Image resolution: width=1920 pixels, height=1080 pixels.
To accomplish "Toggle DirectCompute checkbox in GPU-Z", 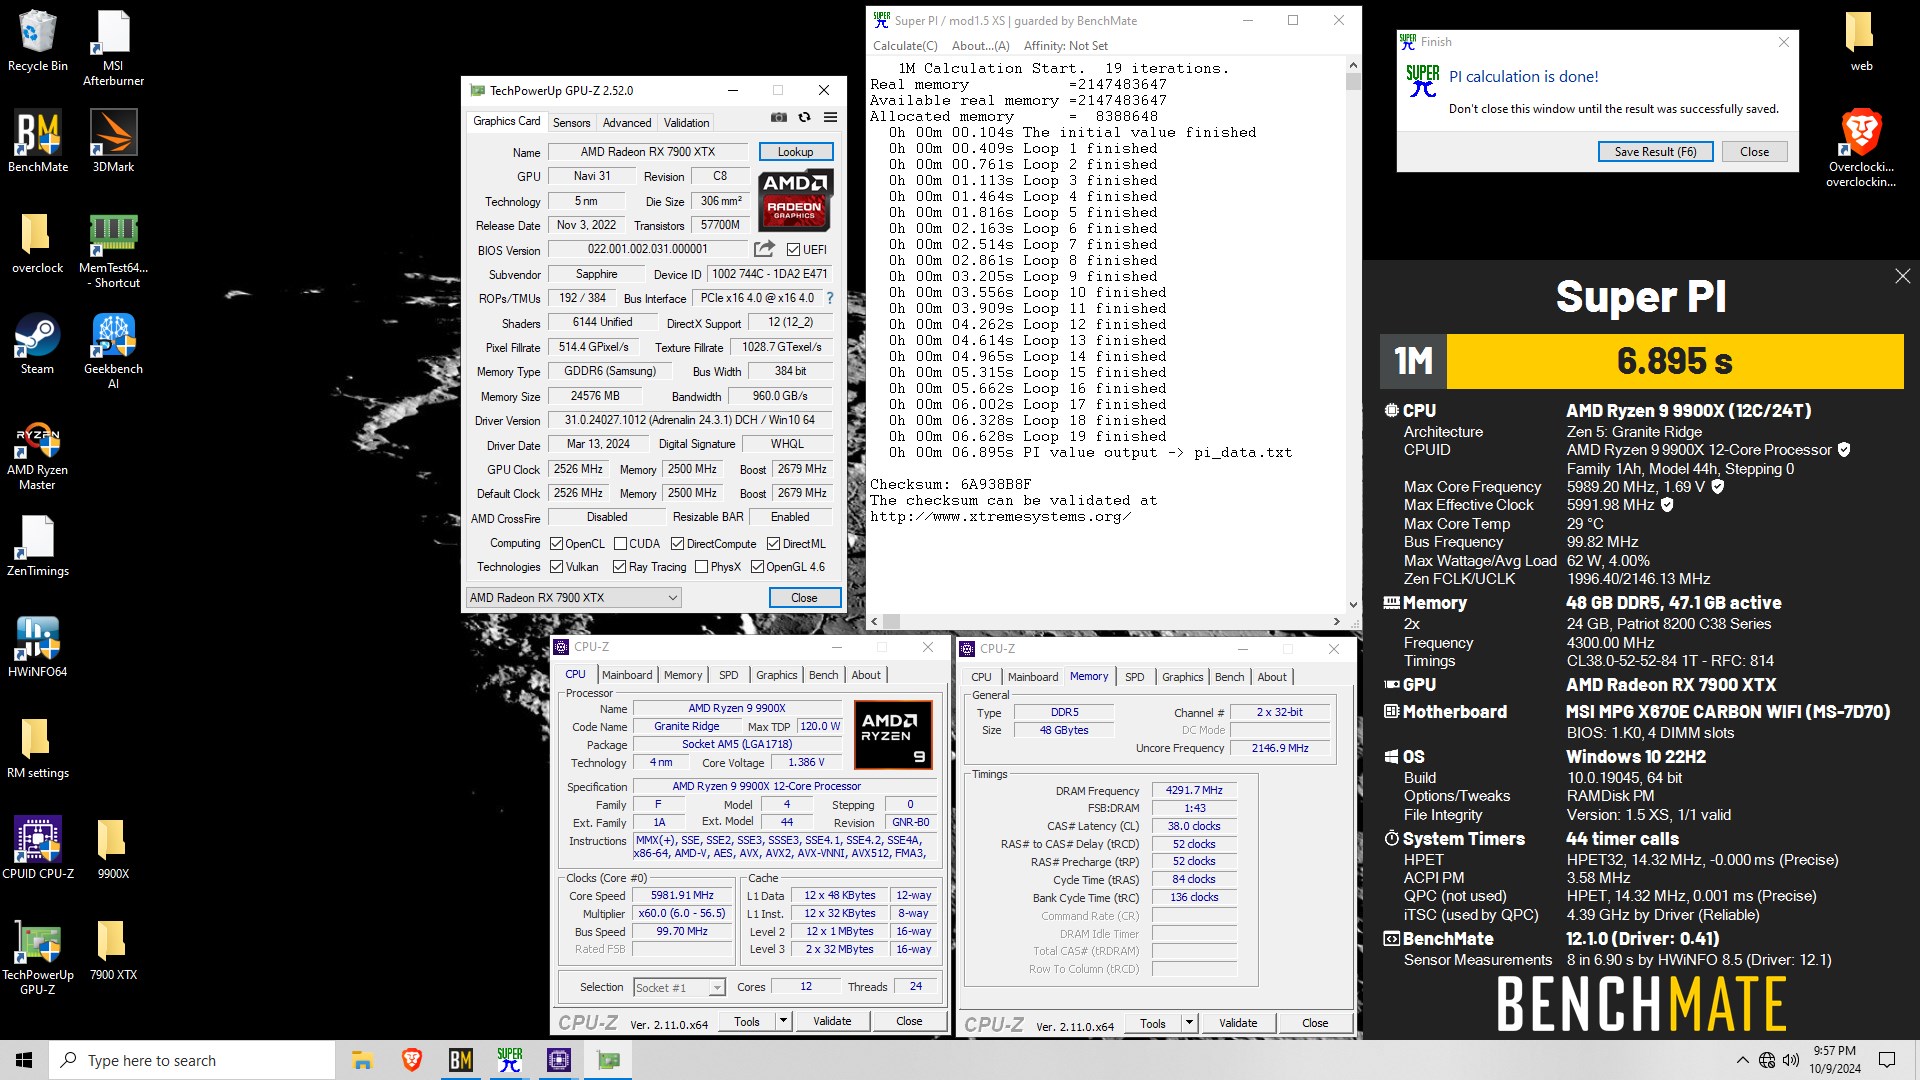I will pos(677,544).
